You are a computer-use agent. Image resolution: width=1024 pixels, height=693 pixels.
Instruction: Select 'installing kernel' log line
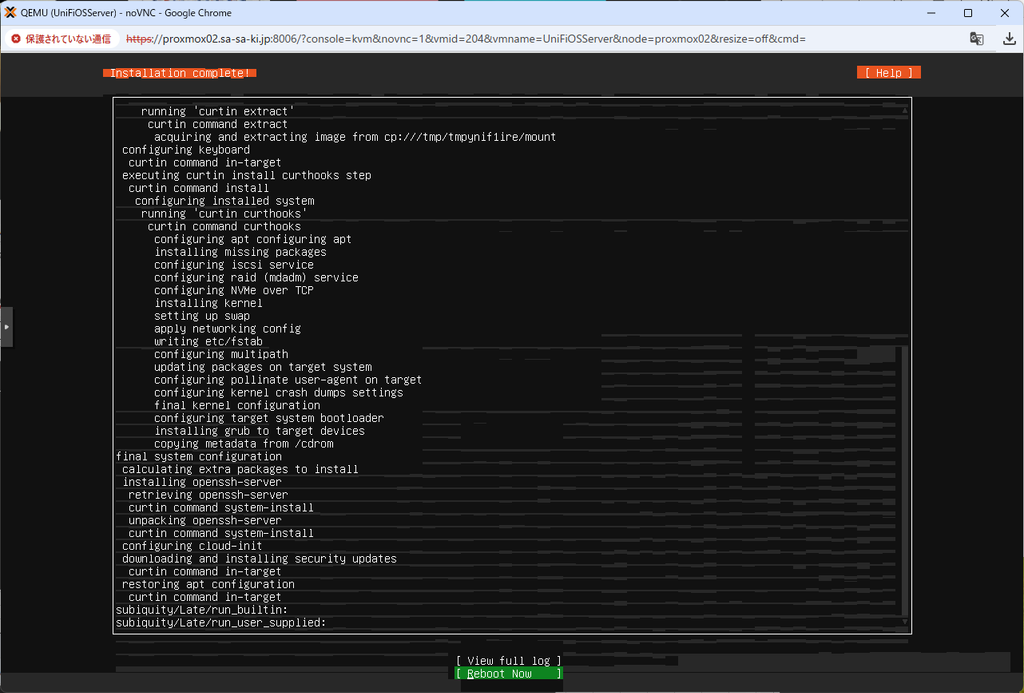click(208, 303)
